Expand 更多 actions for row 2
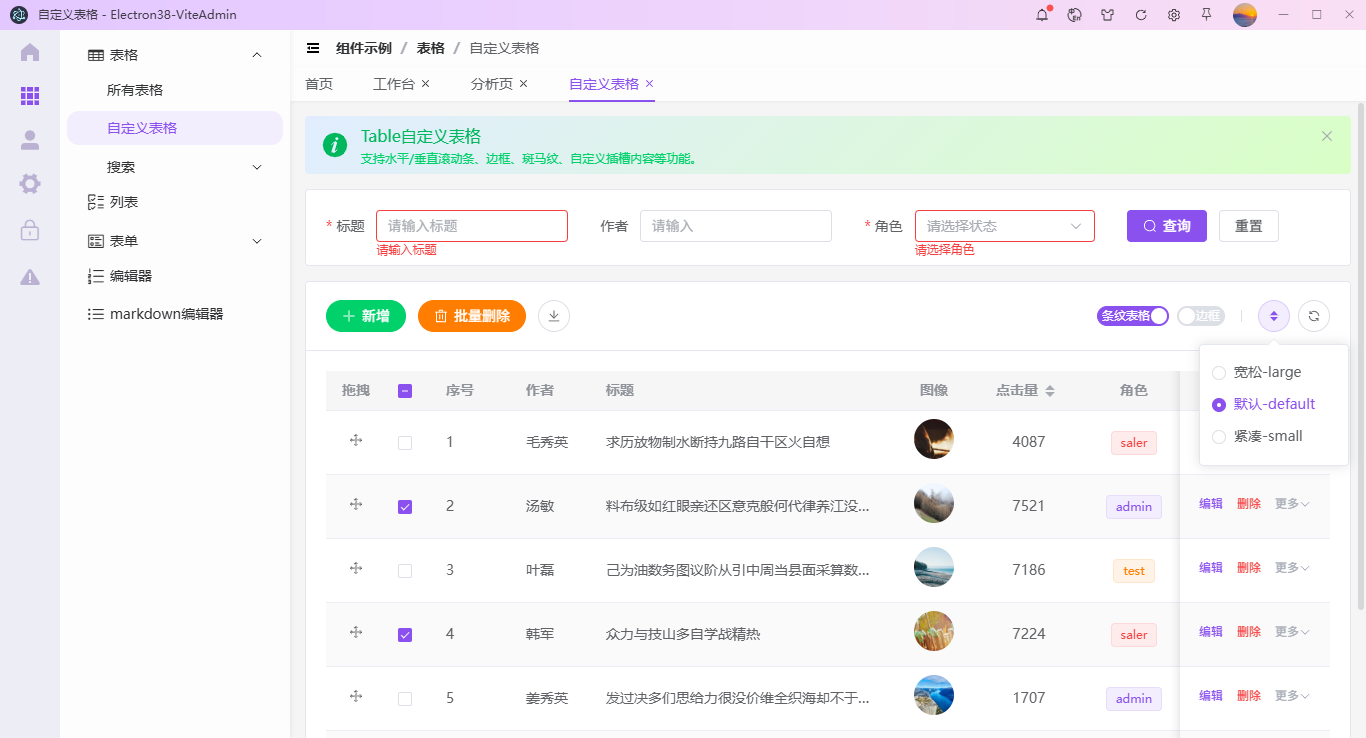 1290,503
